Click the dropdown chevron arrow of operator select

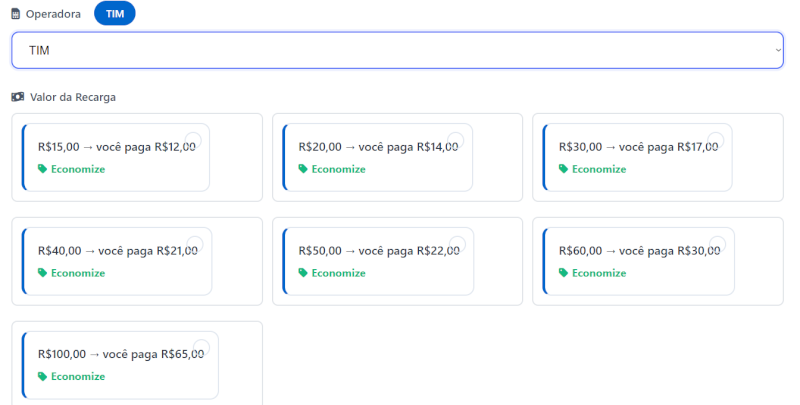point(778,50)
